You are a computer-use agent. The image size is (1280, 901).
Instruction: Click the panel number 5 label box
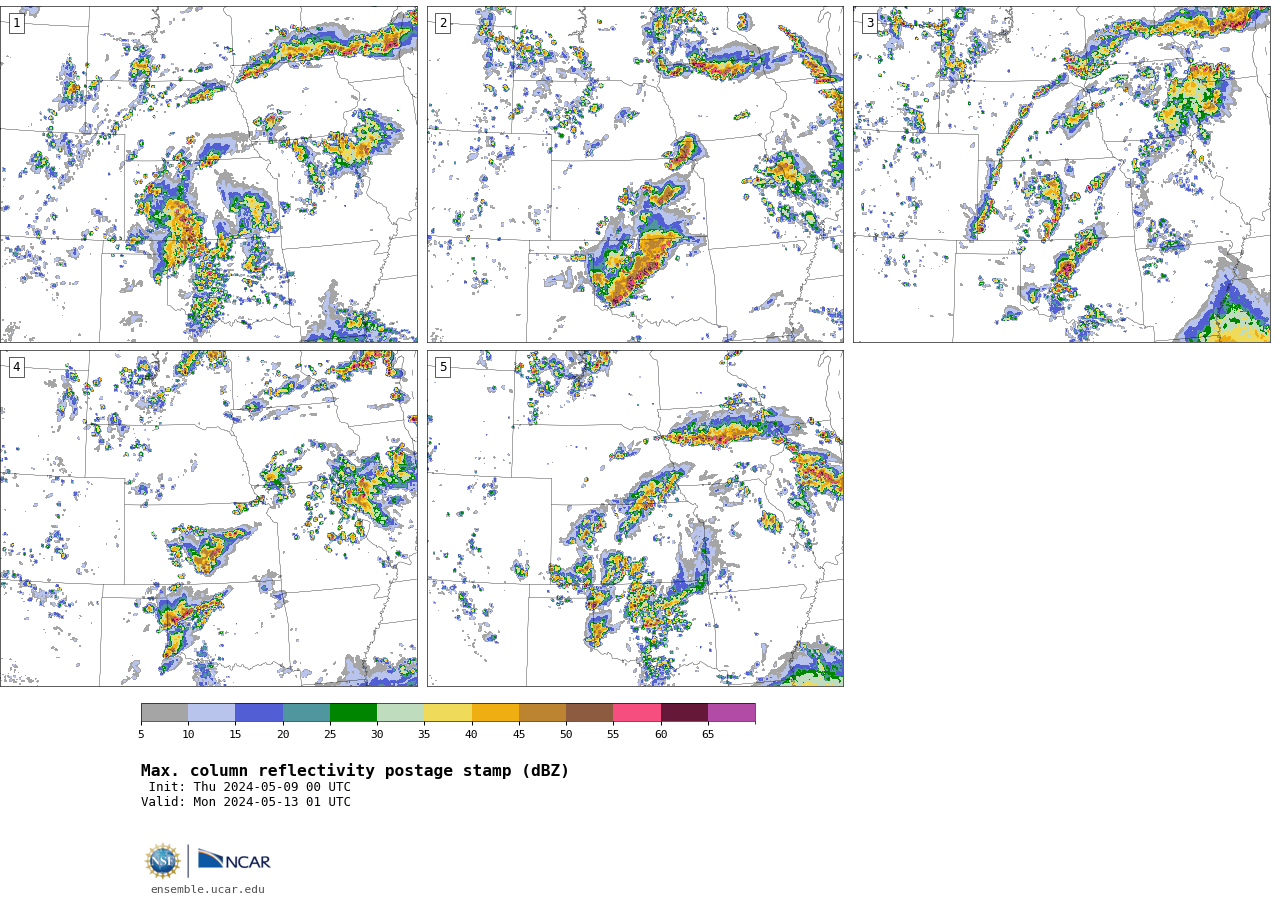point(443,367)
